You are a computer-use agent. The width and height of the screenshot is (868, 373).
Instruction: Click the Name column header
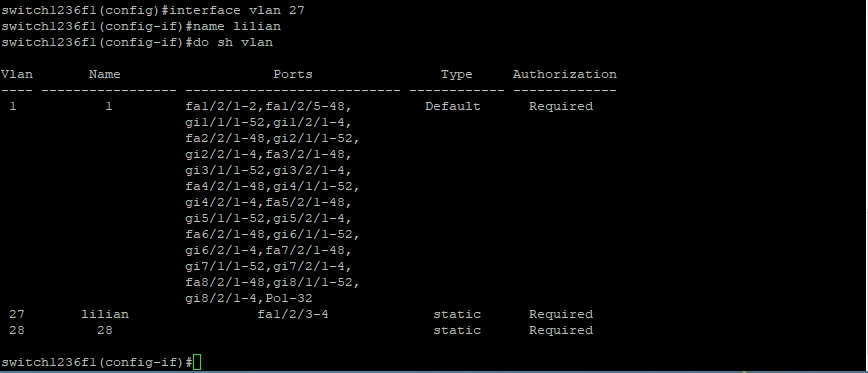pyautogui.click(x=105, y=74)
